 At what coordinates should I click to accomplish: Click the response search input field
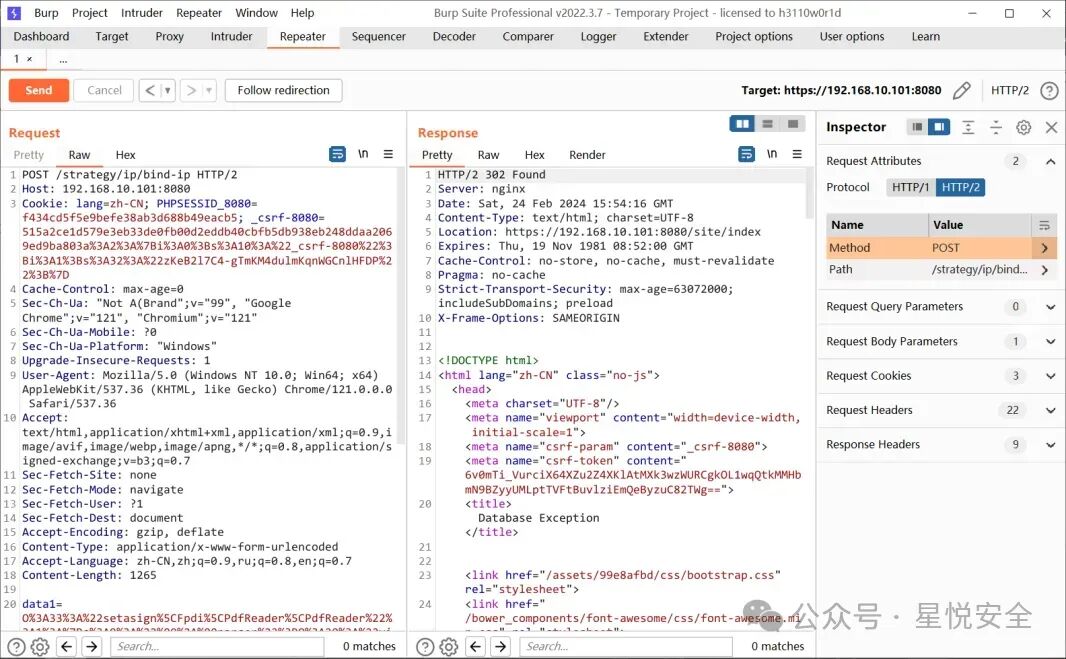tap(626, 646)
